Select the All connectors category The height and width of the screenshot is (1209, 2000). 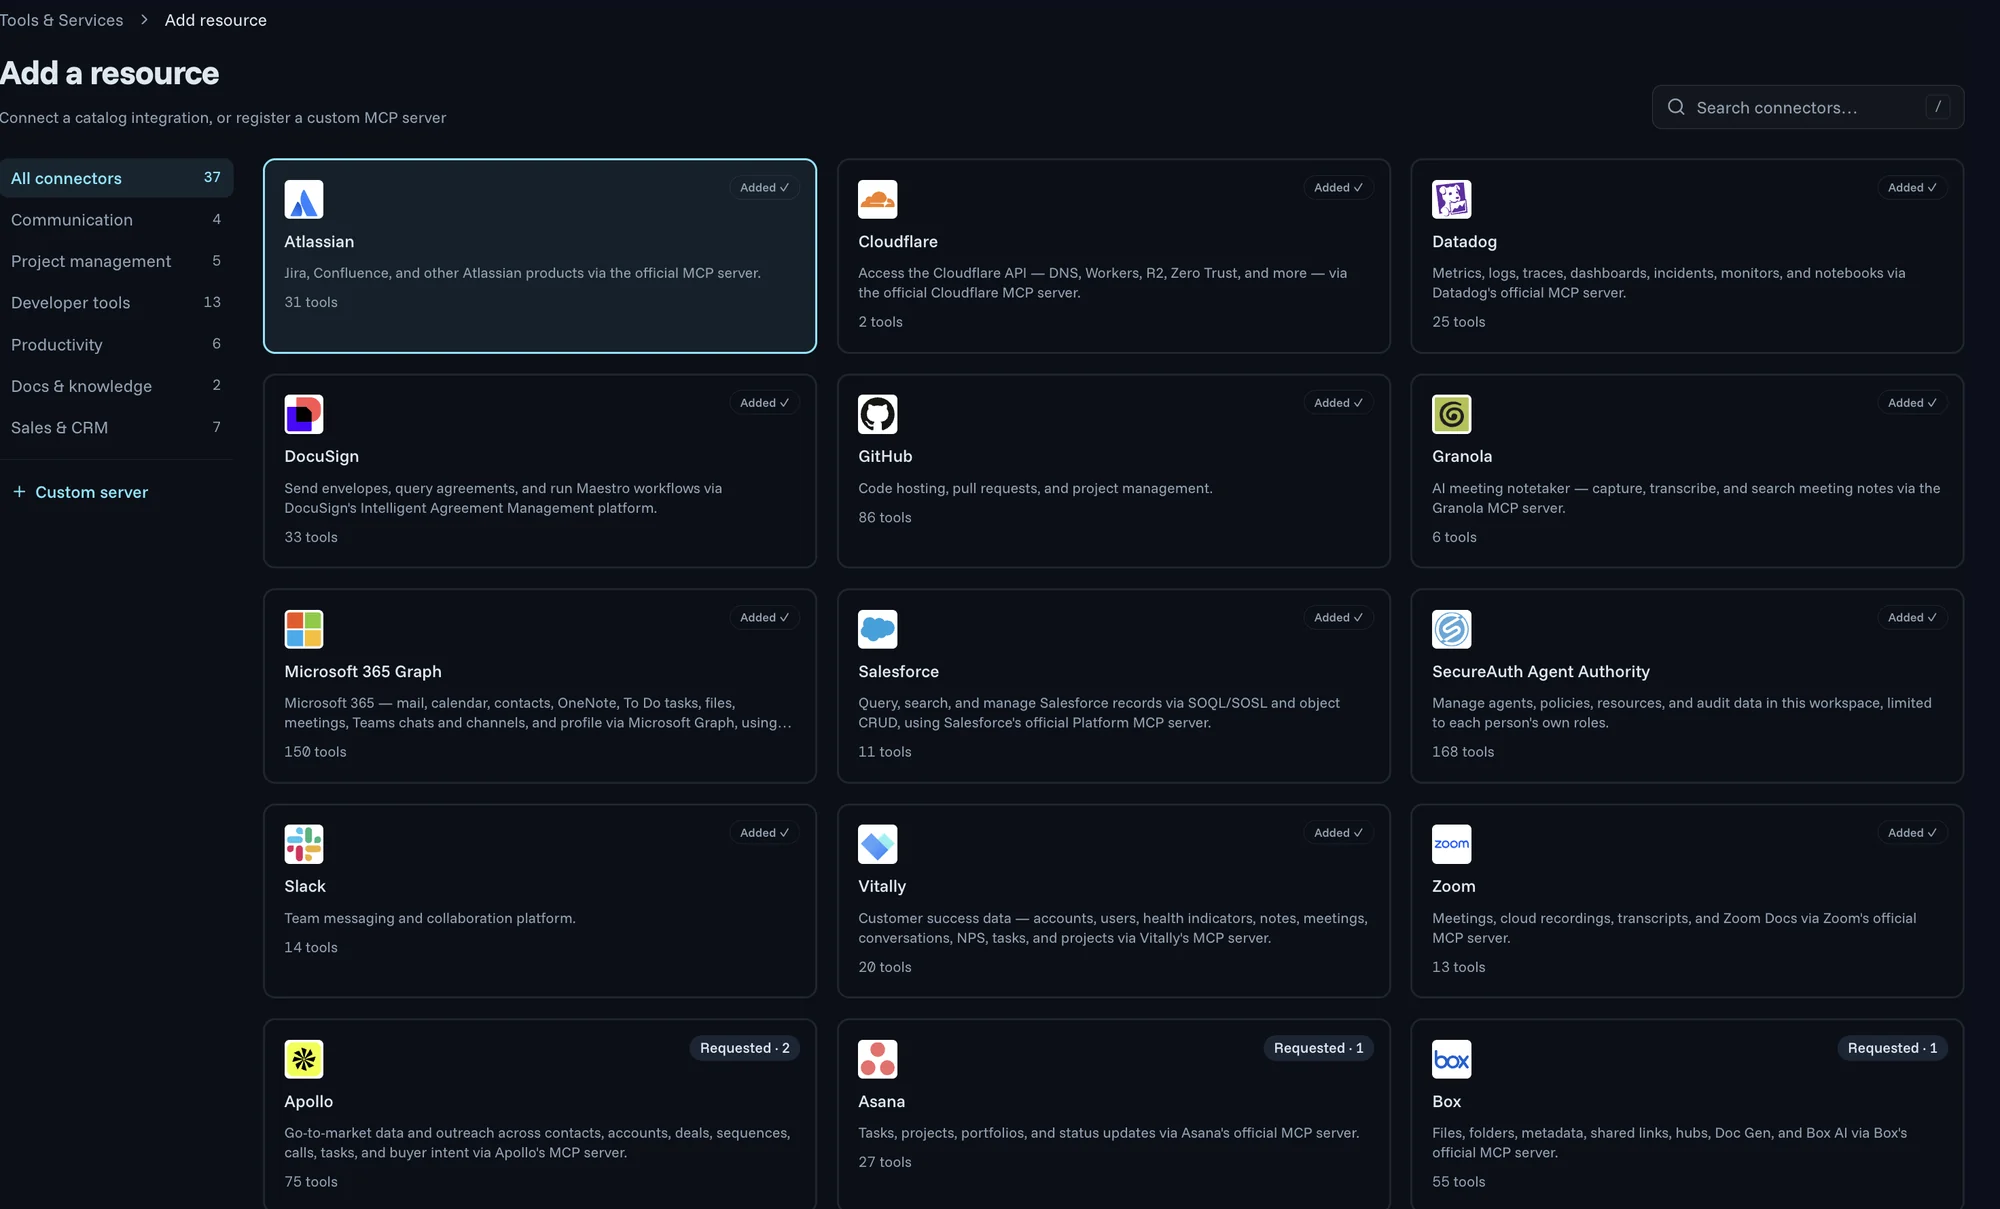[116, 178]
